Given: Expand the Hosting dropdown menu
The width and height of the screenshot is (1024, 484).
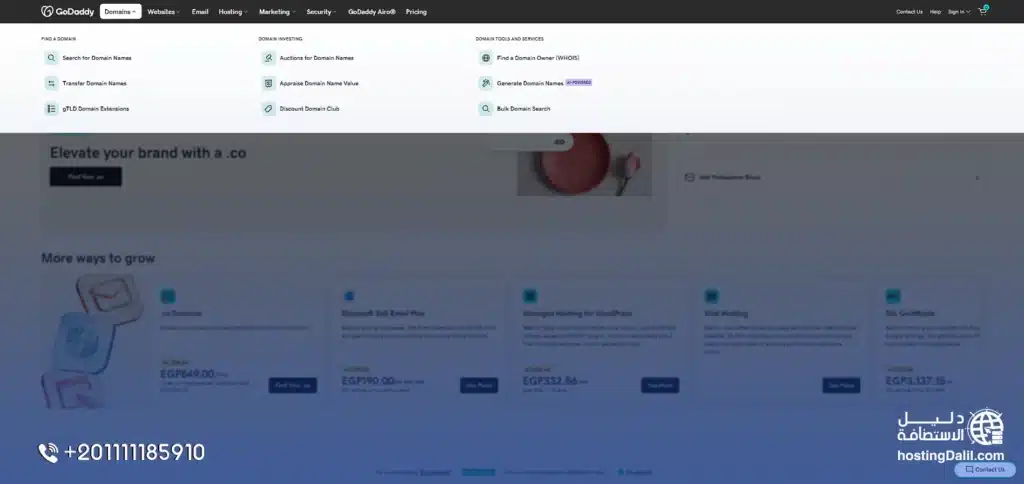Looking at the screenshot, I should pos(233,12).
